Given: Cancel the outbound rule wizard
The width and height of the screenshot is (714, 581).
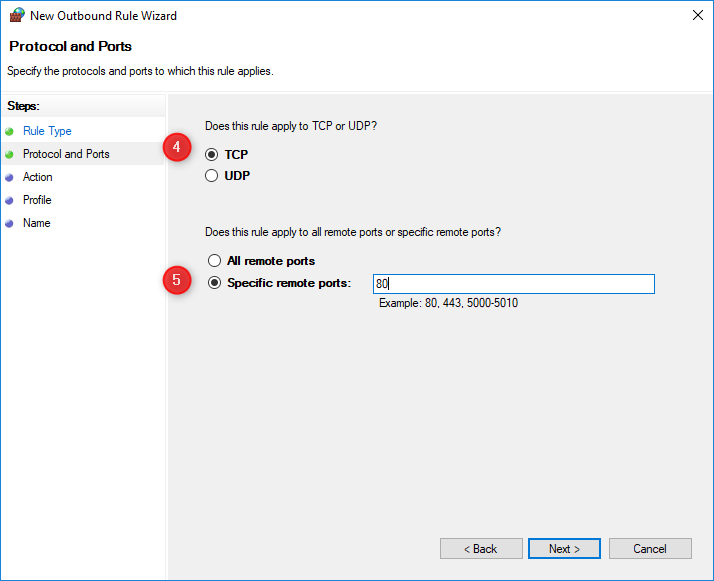Looking at the screenshot, I should coord(650,549).
